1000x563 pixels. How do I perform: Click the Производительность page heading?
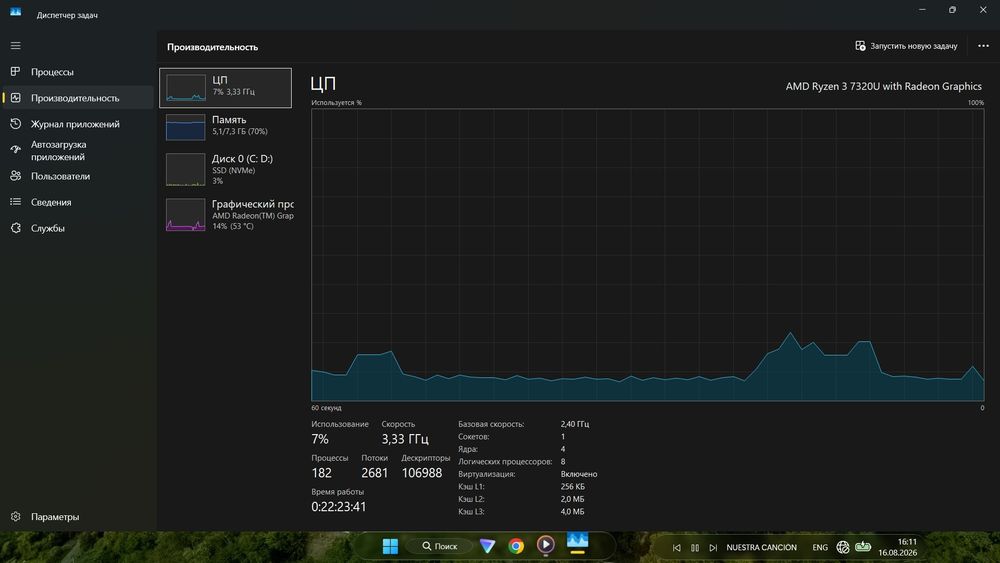click(212, 47)
